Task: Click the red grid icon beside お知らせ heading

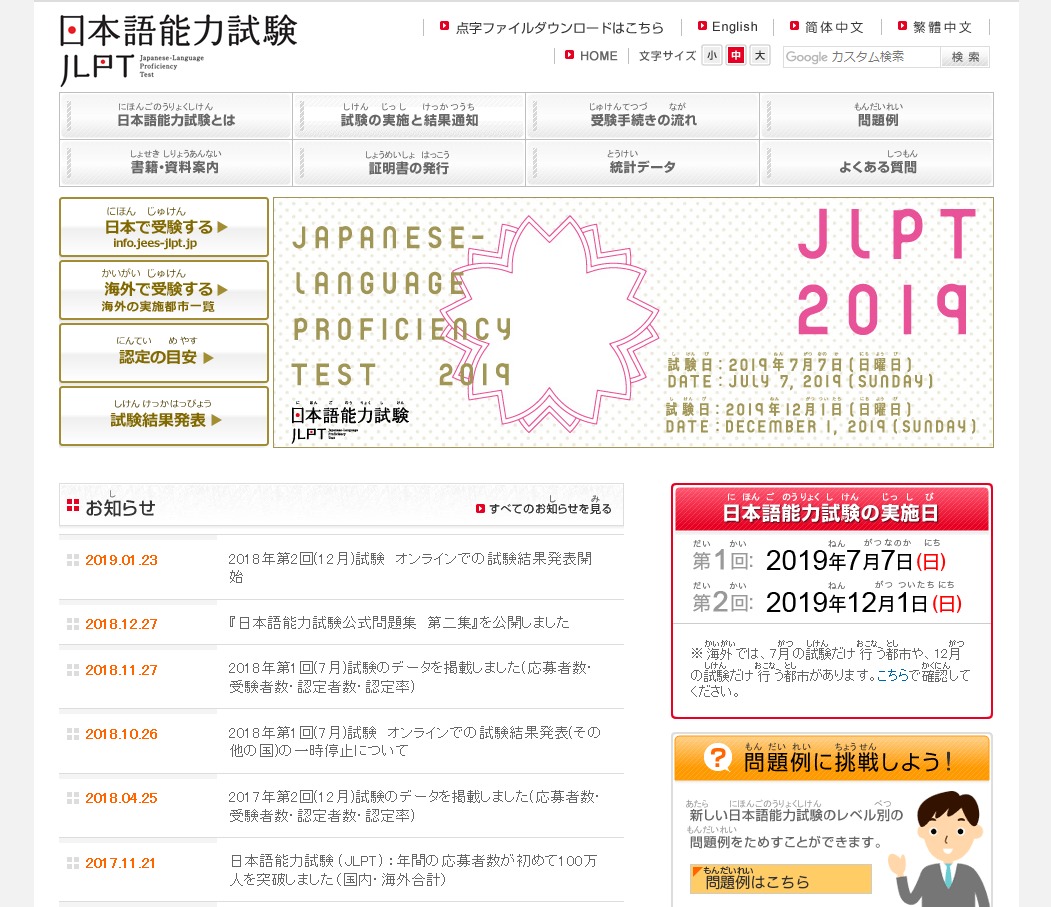Action: (73, 505)
